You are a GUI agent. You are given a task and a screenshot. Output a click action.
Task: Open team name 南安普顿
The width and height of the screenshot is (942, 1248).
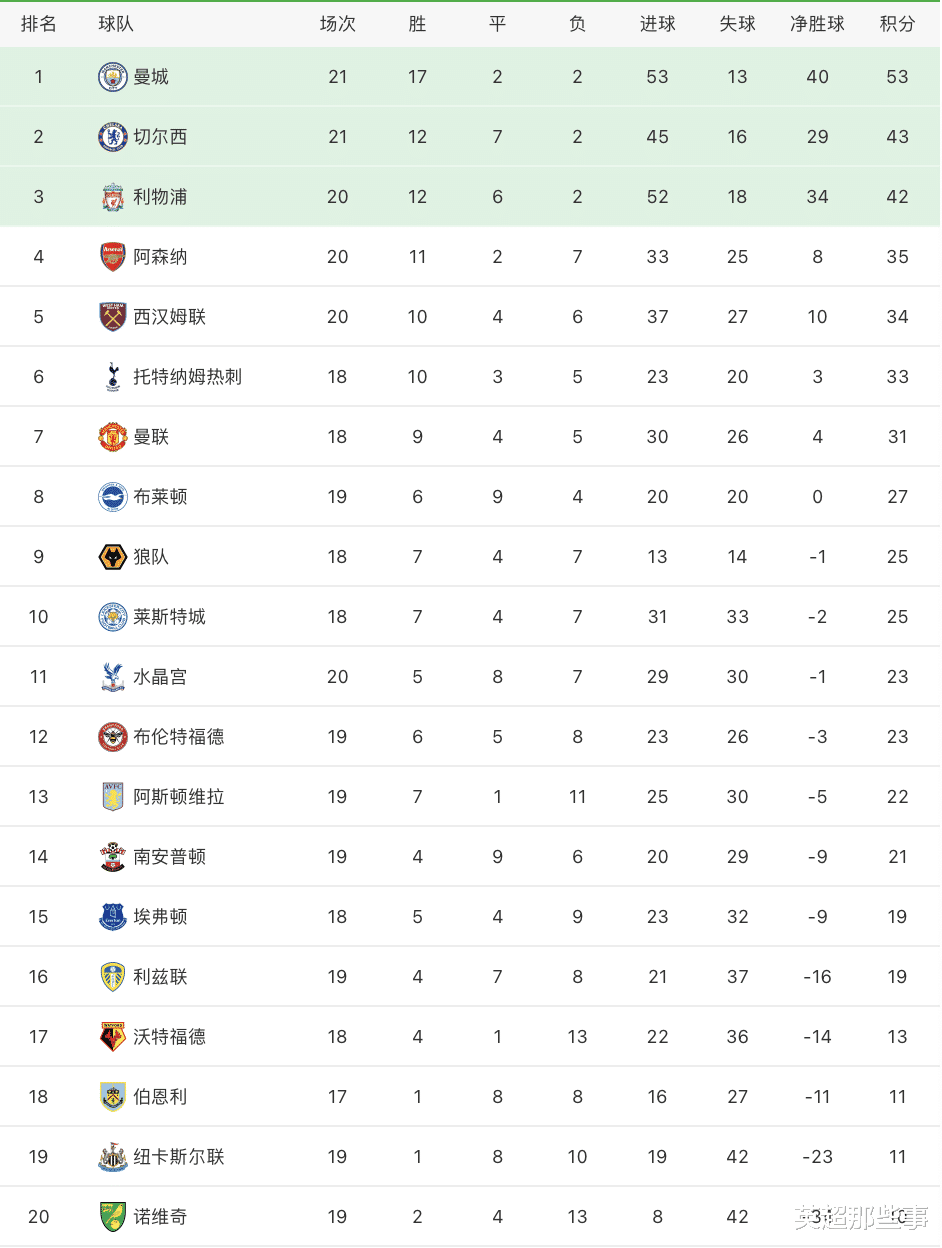pyautogui.click(x=169, y=857)
